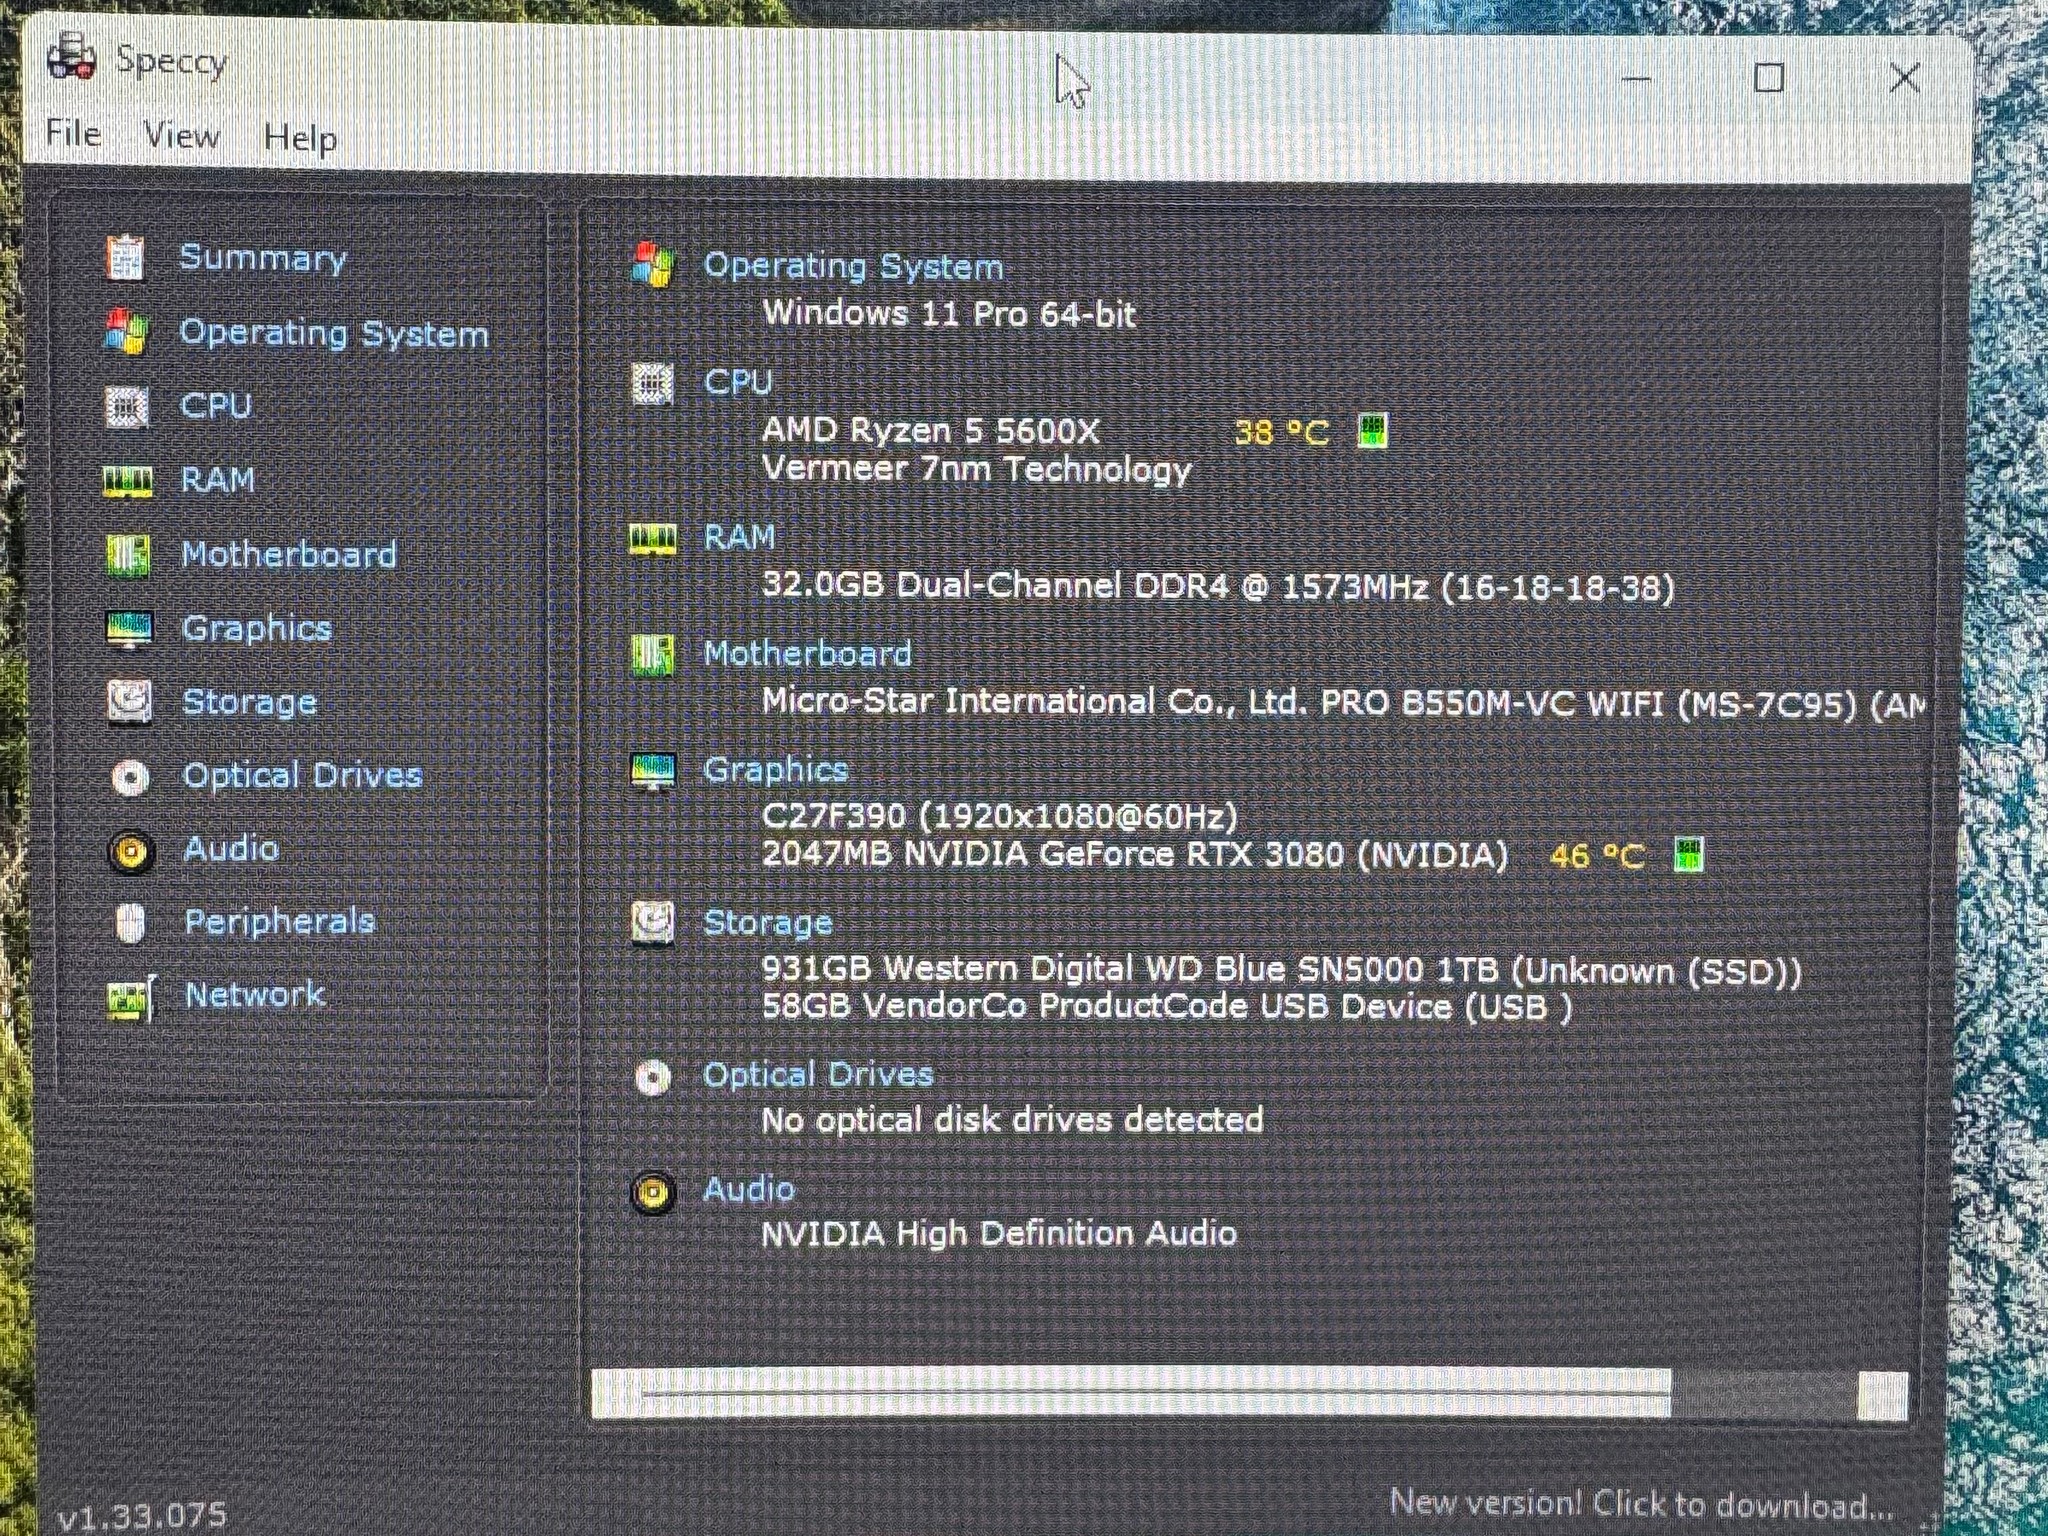Viewport: 2048px width, 1536px height.
Task: Click the Windows flag icon in summary pane
Action: (x=654, y=265)
